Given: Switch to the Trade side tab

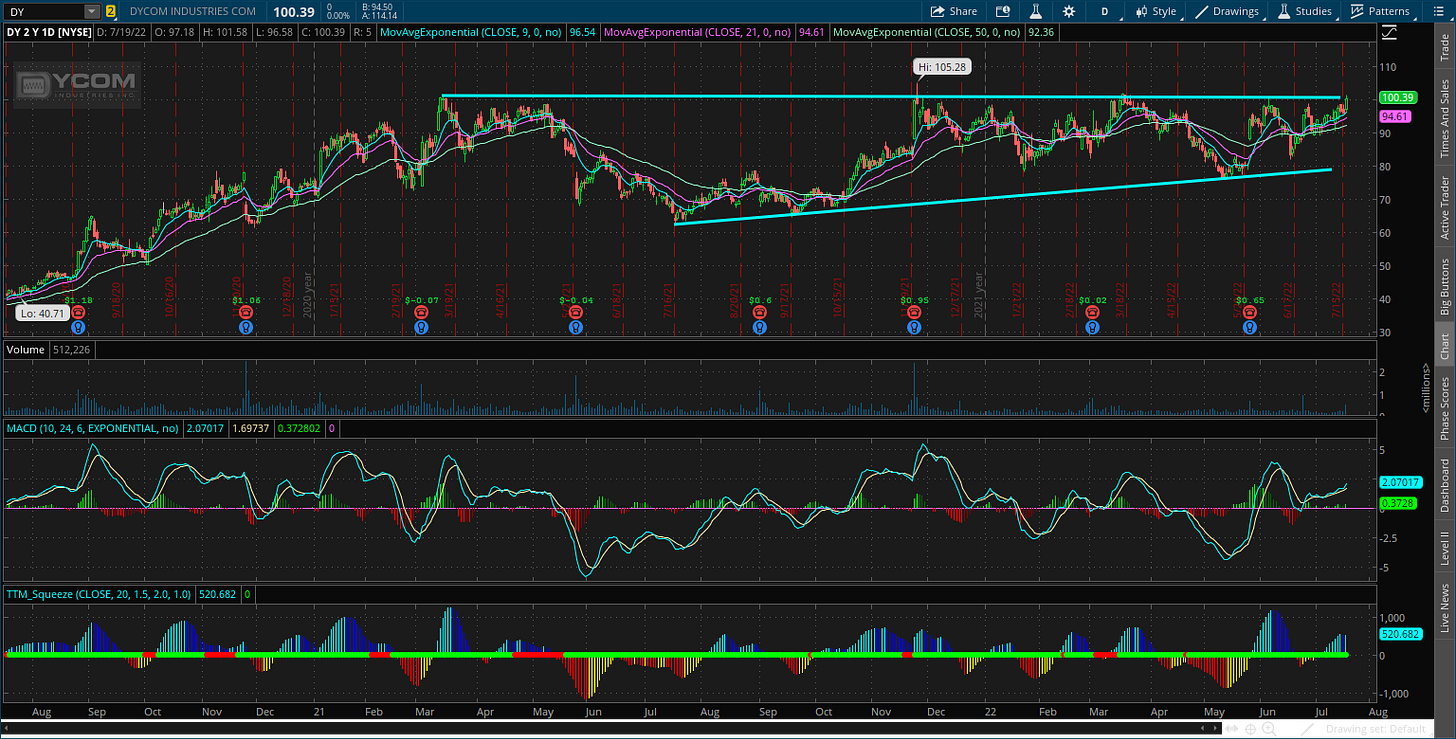Looking at the screenshot, I should (1443, 48).
